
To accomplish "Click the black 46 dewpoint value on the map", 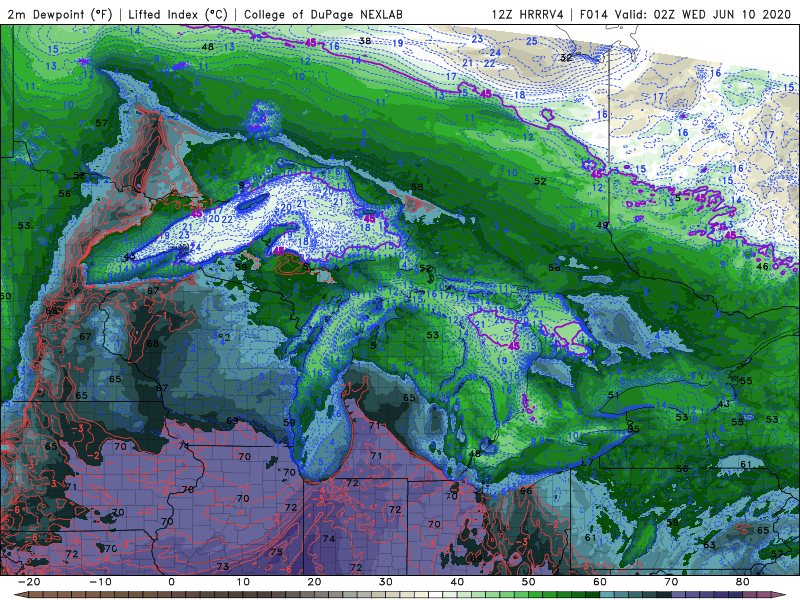I will 762,266.
